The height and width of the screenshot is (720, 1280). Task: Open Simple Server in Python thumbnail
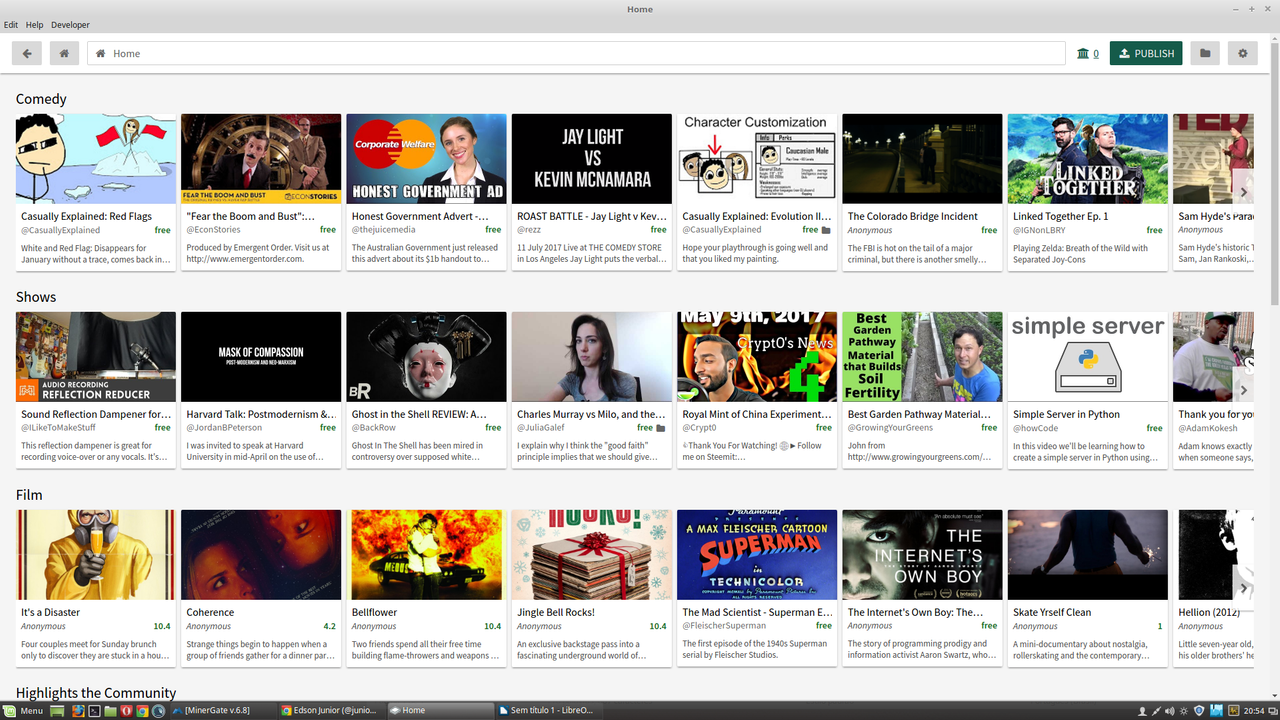tap(1088, 357)
